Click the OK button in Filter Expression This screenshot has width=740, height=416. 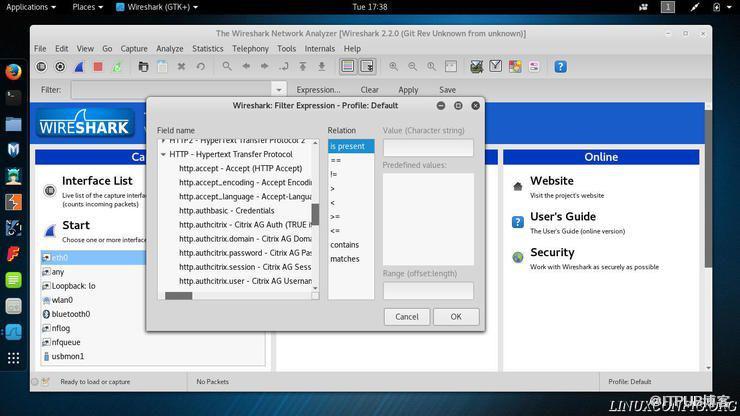tap(456, 317)
